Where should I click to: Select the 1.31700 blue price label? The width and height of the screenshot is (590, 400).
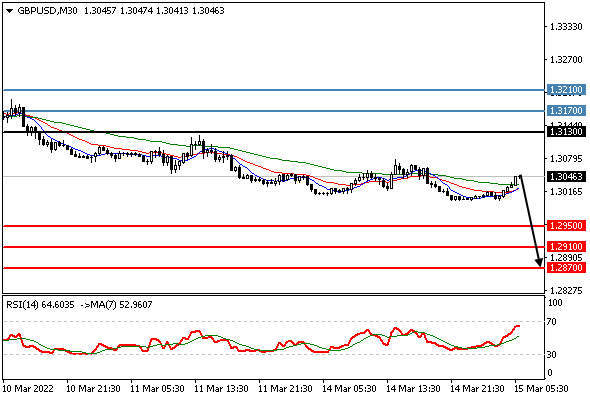[566, 111]
